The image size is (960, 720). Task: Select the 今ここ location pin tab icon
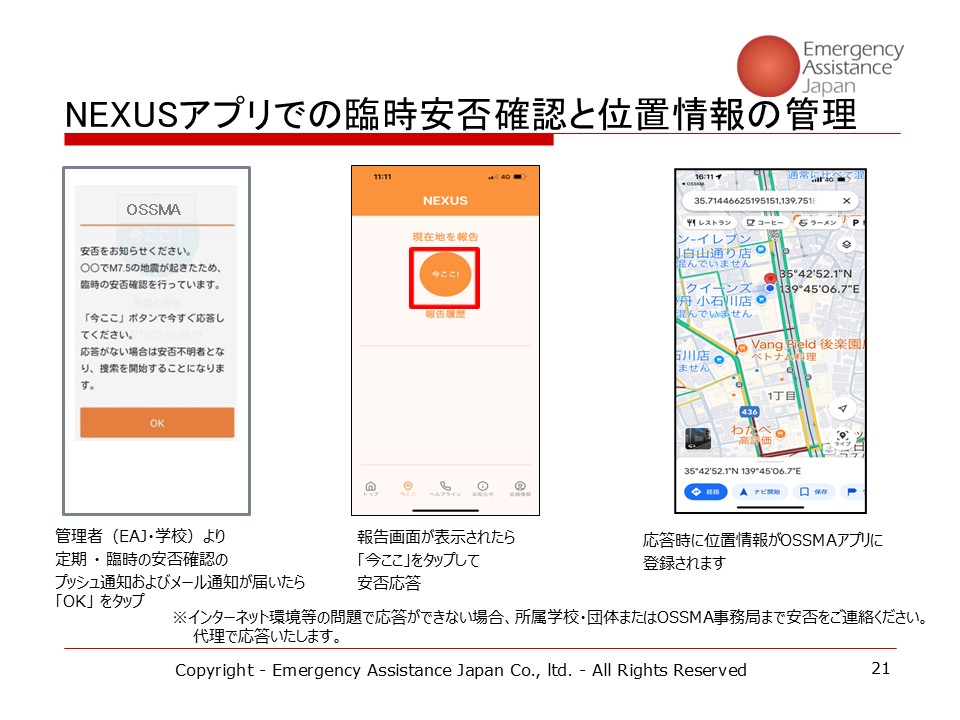click(x=408, y=486)
